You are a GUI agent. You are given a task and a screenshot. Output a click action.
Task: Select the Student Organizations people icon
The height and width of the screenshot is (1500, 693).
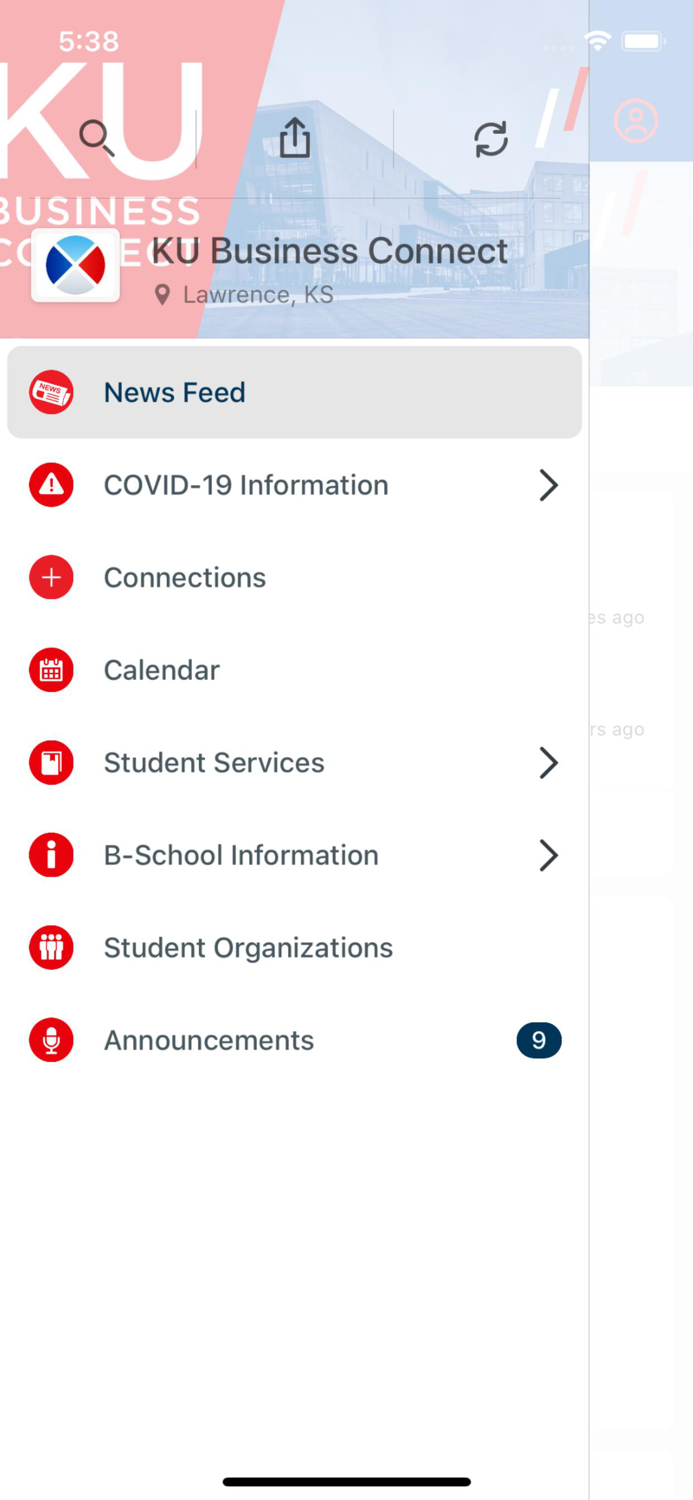click(x=51, y=947)
